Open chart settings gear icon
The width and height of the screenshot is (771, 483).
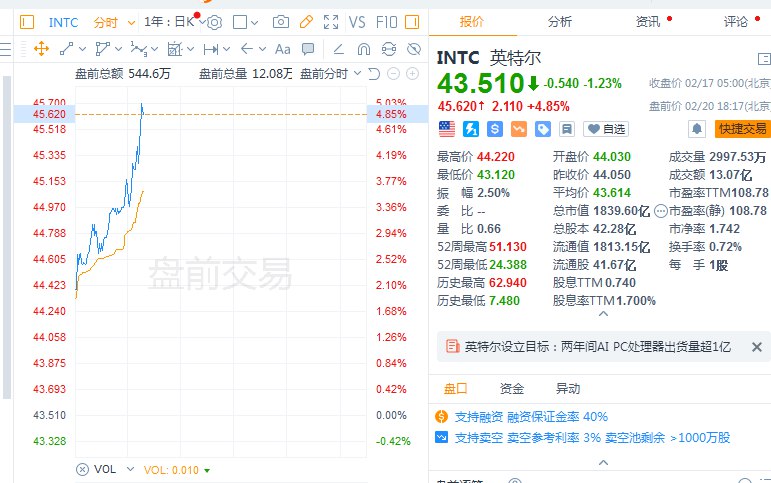pyautogui.click(x=215, y=22)
